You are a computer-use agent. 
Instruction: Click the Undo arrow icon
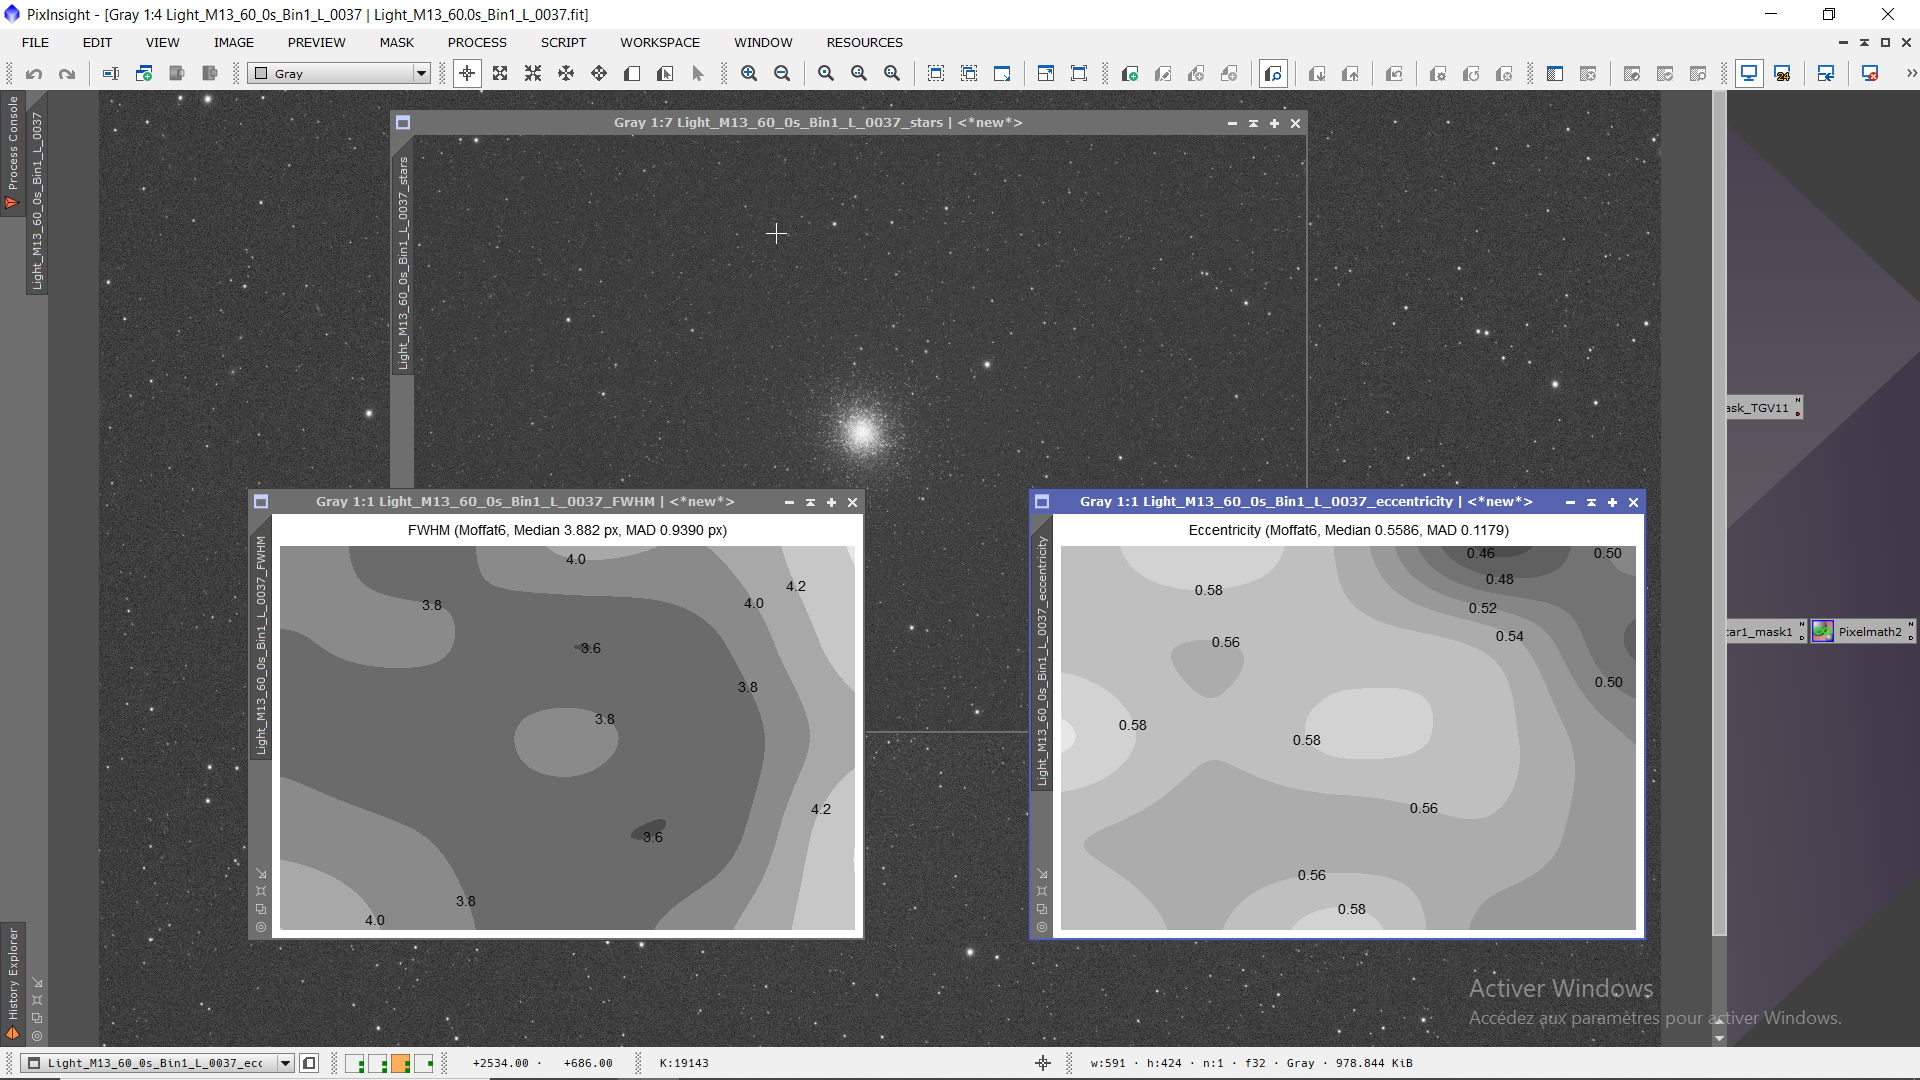(34, 74)
